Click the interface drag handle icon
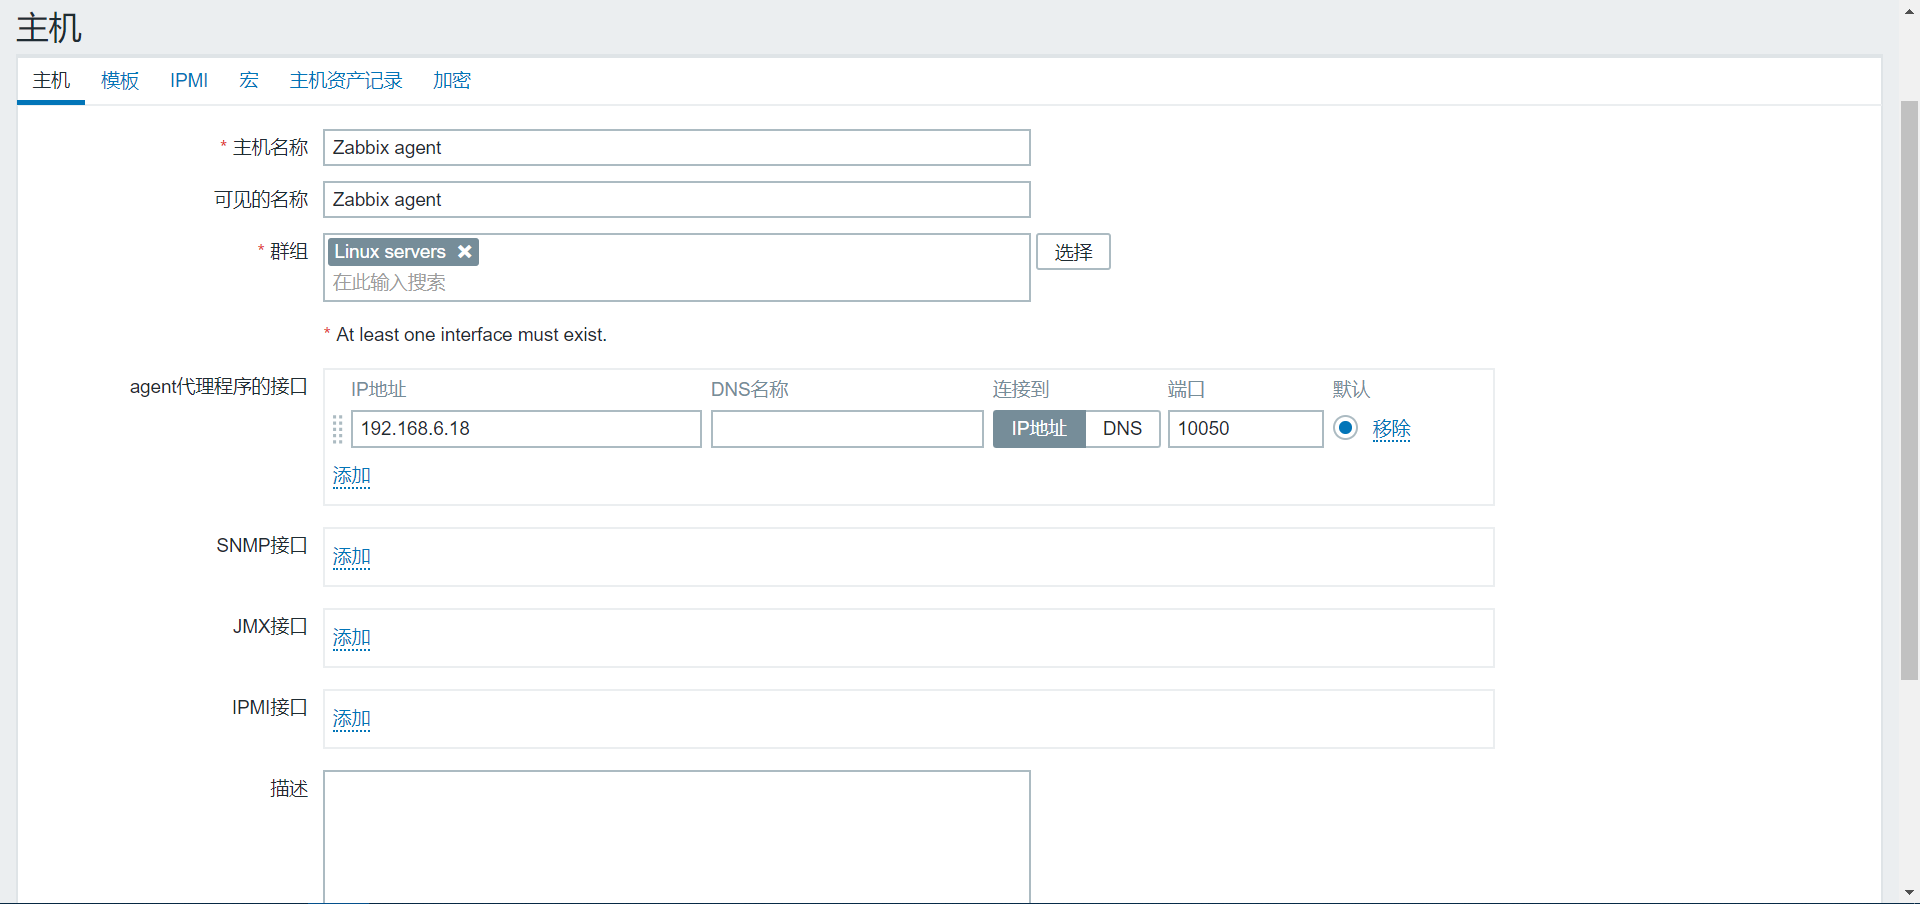Viewport: 1920px width, 904px height. pyautogui.click(x=337, y=429)
